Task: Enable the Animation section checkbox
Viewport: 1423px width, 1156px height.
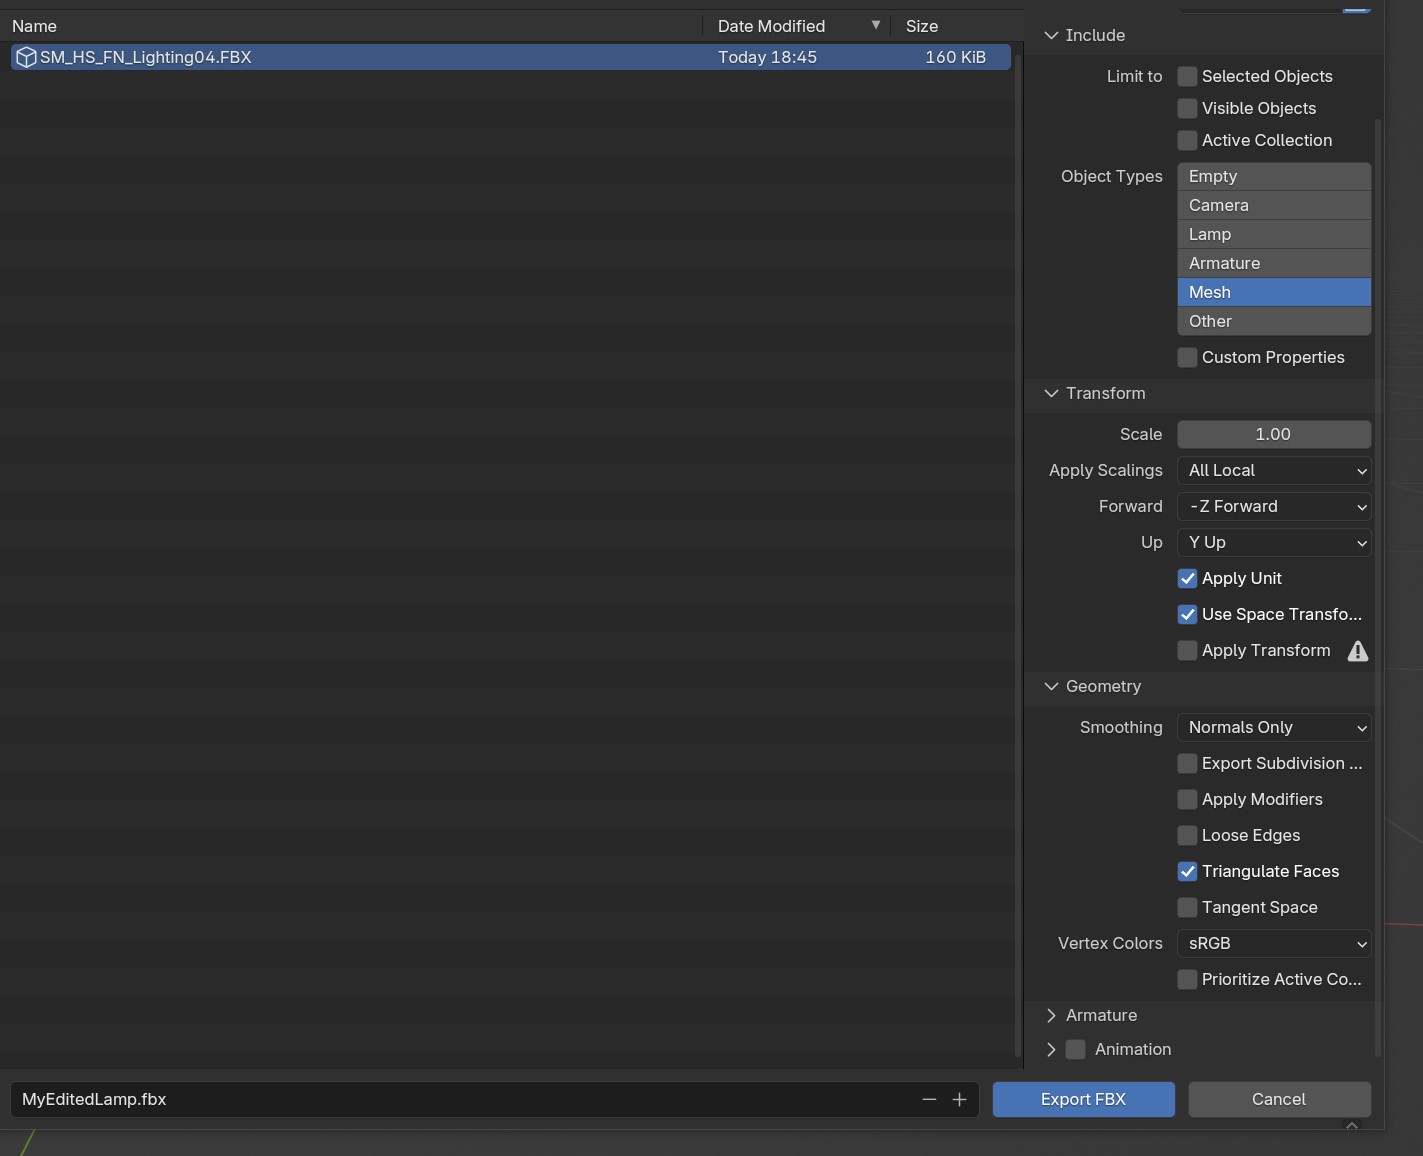Action: pos(1075,1049)
